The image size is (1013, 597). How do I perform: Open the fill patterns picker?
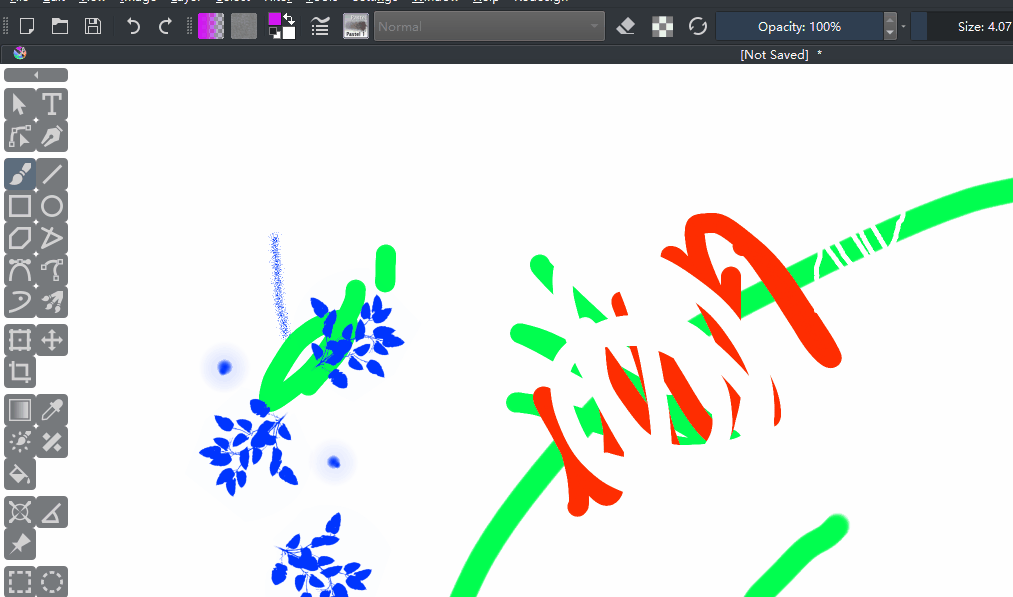point(244,26)
